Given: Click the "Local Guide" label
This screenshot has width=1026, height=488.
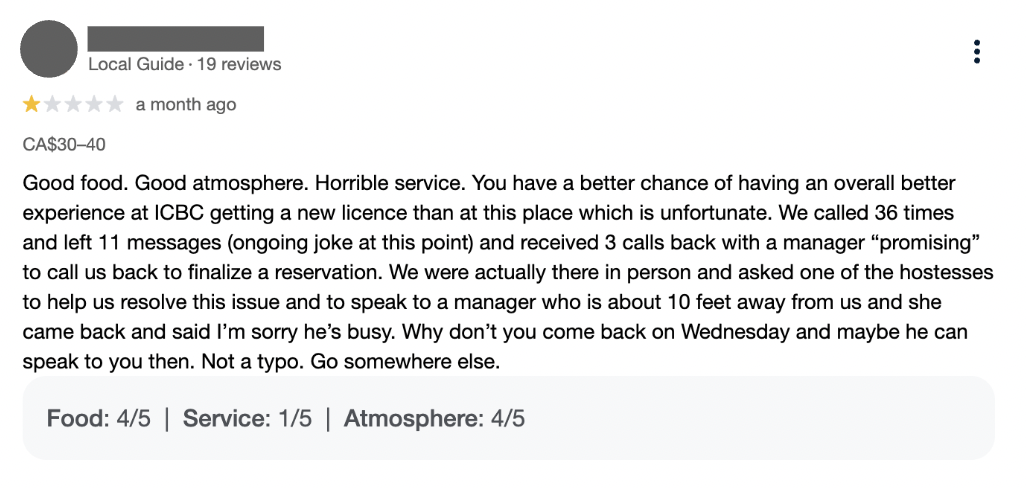Looking at the screenshot, I should (136, 64).
